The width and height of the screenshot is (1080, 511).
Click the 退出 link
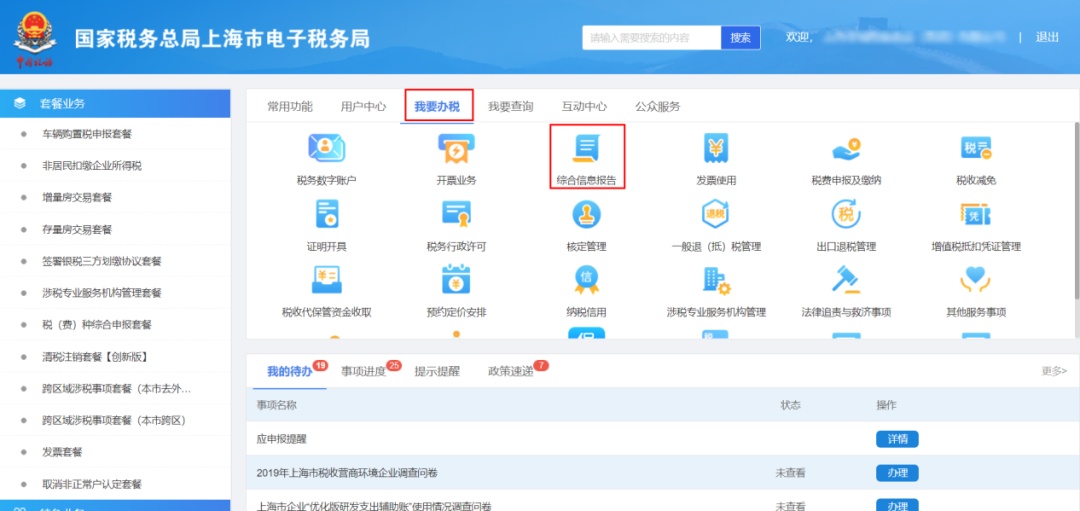click(1047, 37)
